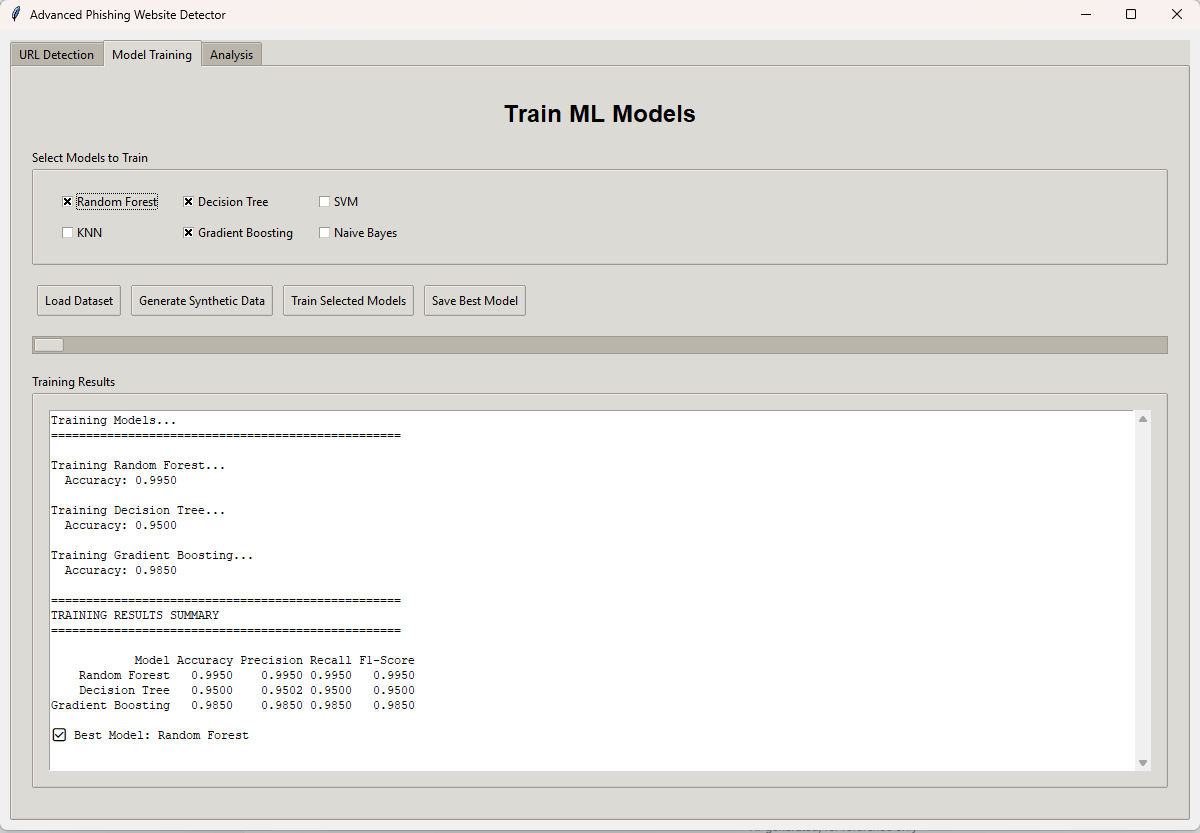Viewport: 1200px width, 833px height.
Task: Maximize the Phishing Detector window
Action: click(x=1131, y=14)
